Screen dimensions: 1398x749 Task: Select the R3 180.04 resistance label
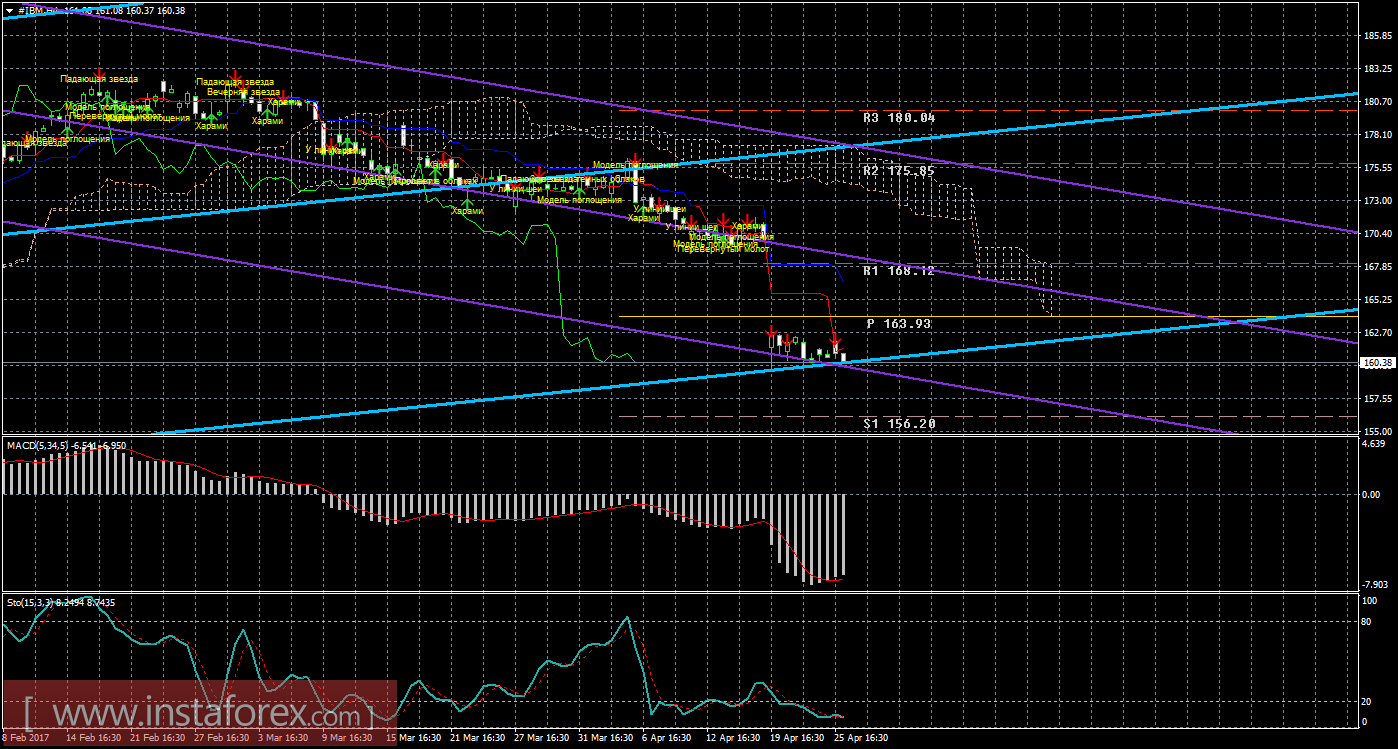click(899, 117)
